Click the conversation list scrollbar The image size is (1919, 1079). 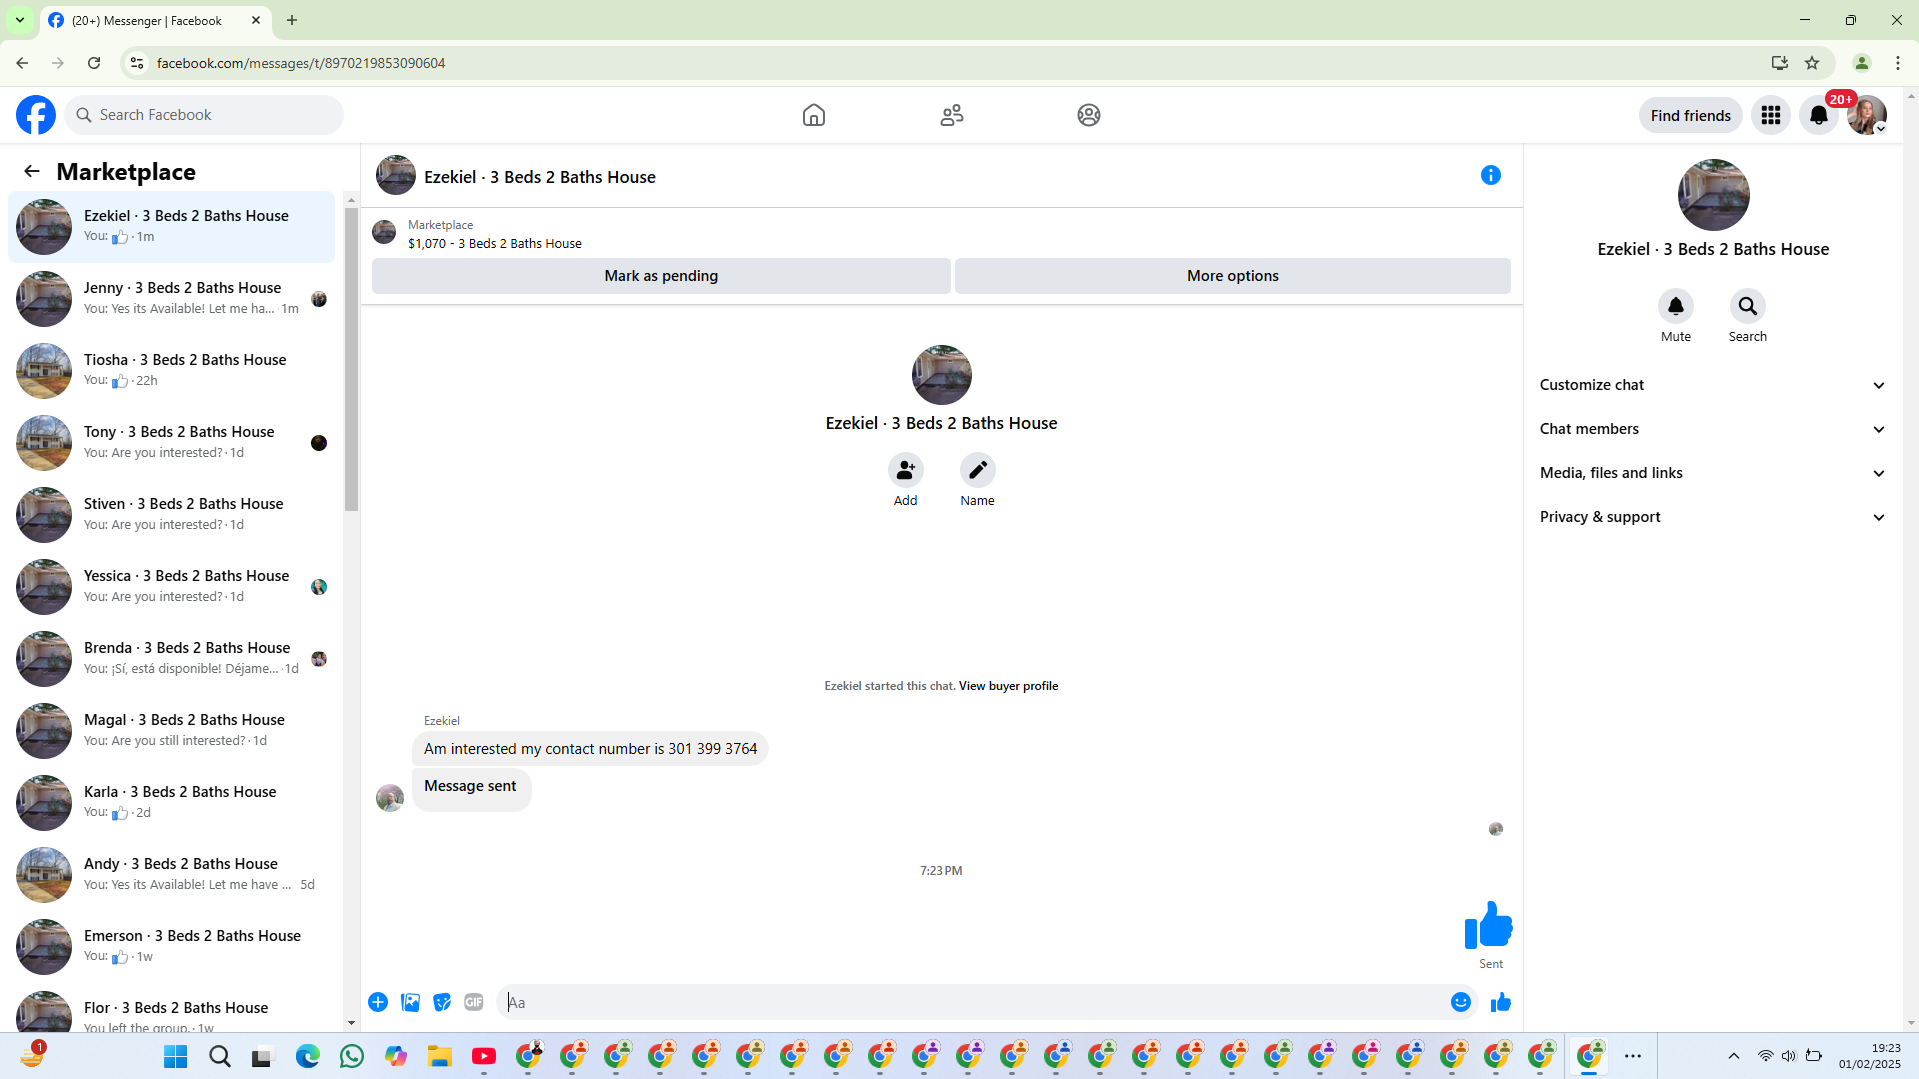[x=351, y=358]
